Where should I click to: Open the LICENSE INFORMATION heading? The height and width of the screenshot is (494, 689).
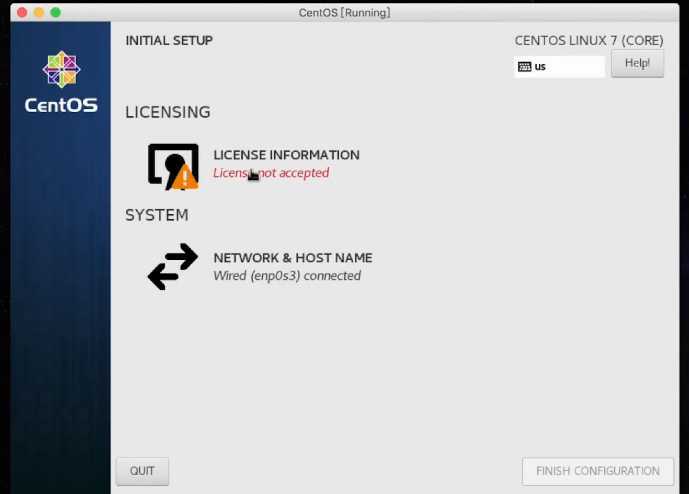coord(286,155)
